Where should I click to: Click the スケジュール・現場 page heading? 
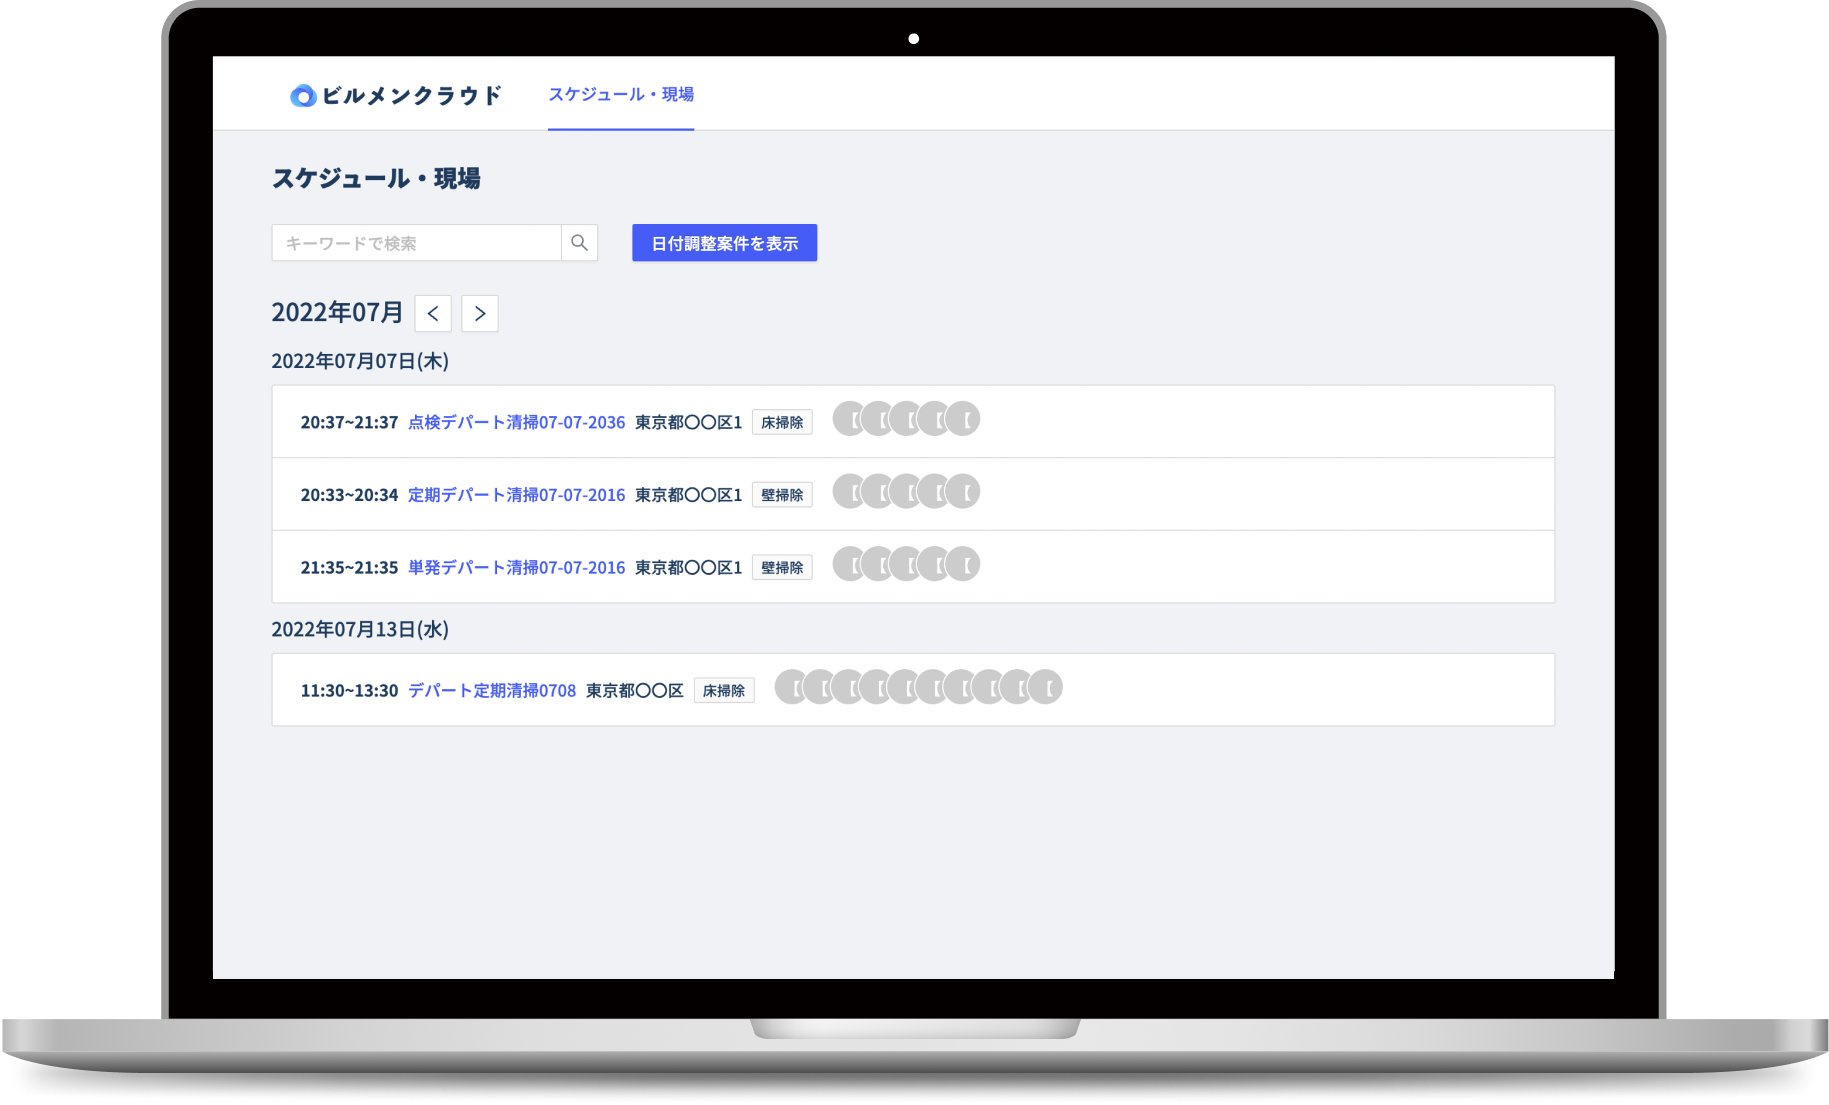[x=377, y=178]
